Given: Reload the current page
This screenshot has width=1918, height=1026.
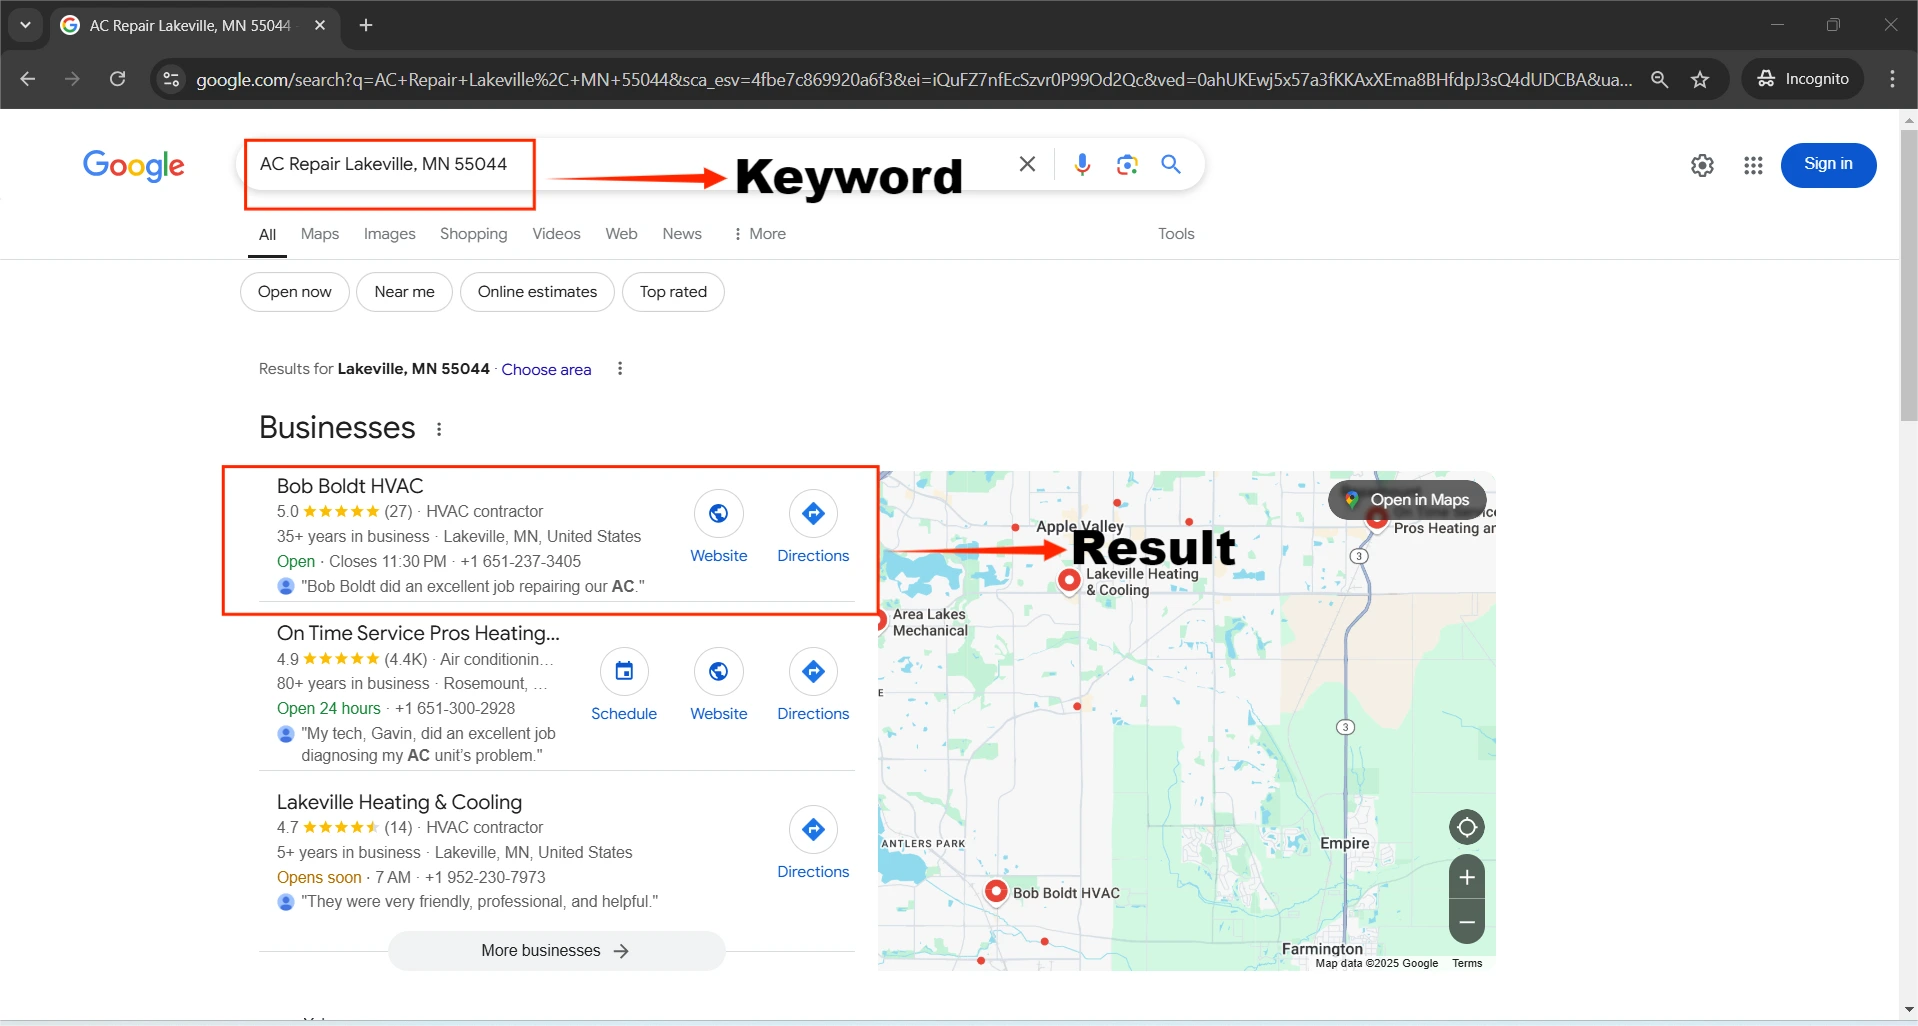Looking at the screenshot, I should 117,79.
